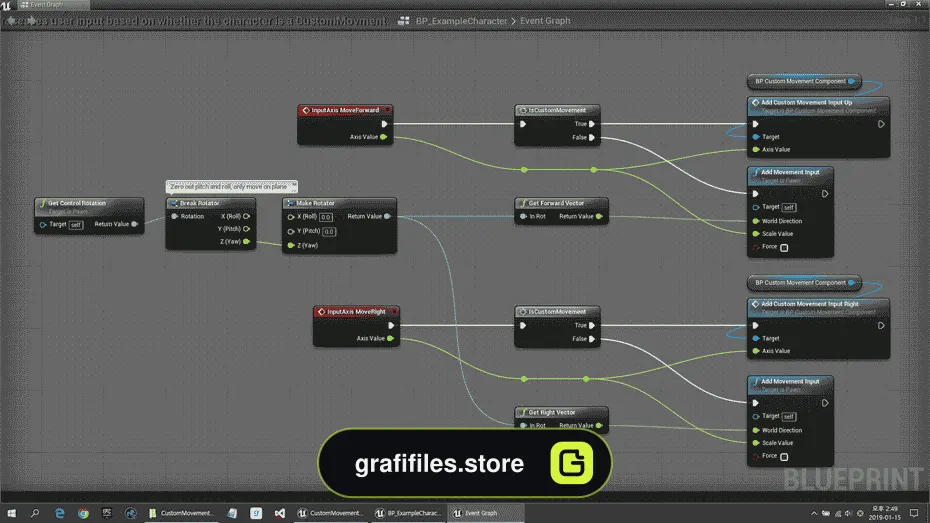Toggle Force checkbox on lower Add Movement Input

point(784,457)
